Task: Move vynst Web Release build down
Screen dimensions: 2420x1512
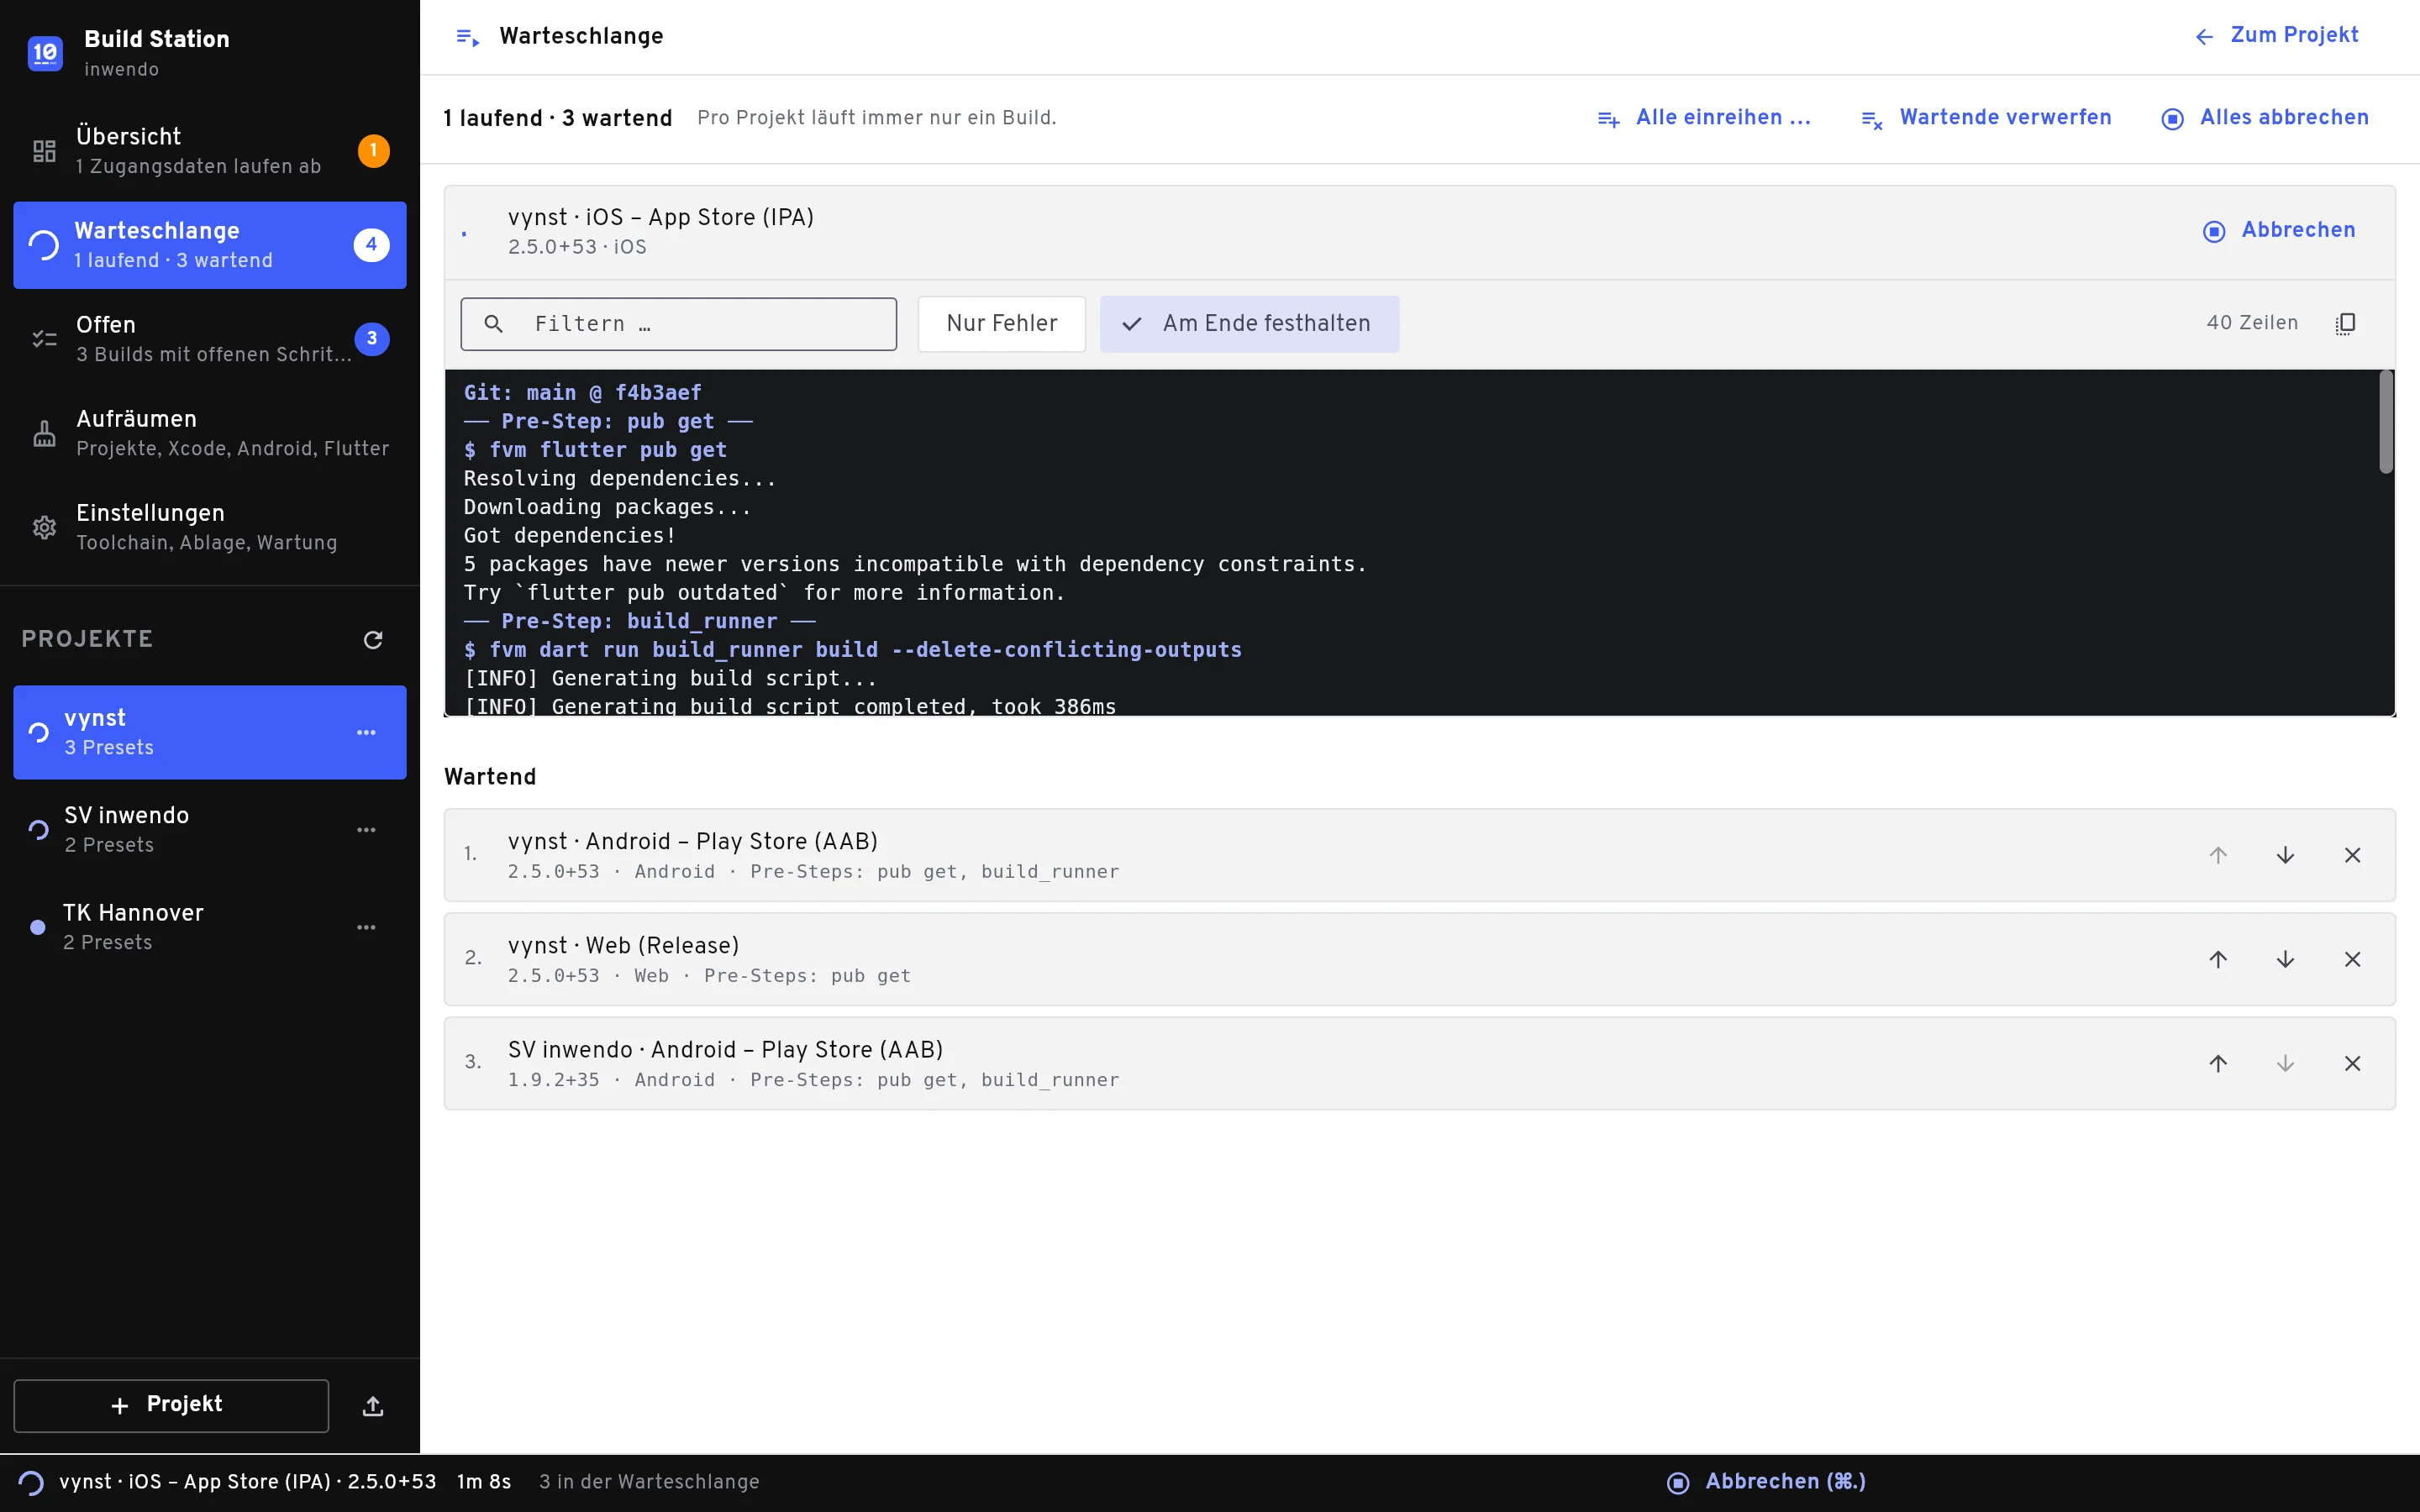Action: [x=2285, y=959]
